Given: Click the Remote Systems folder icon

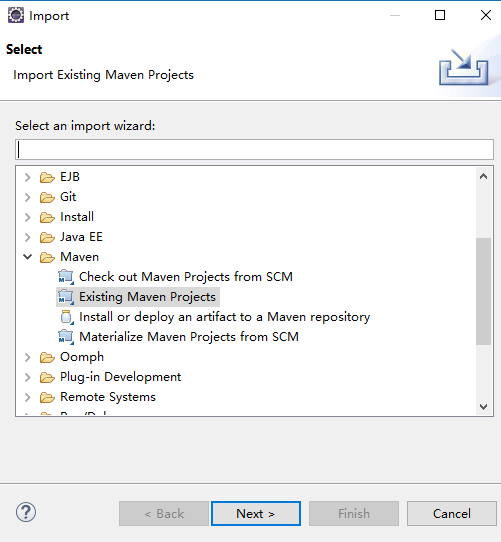Looking at the screenshot, I should [x=47, y=398].
